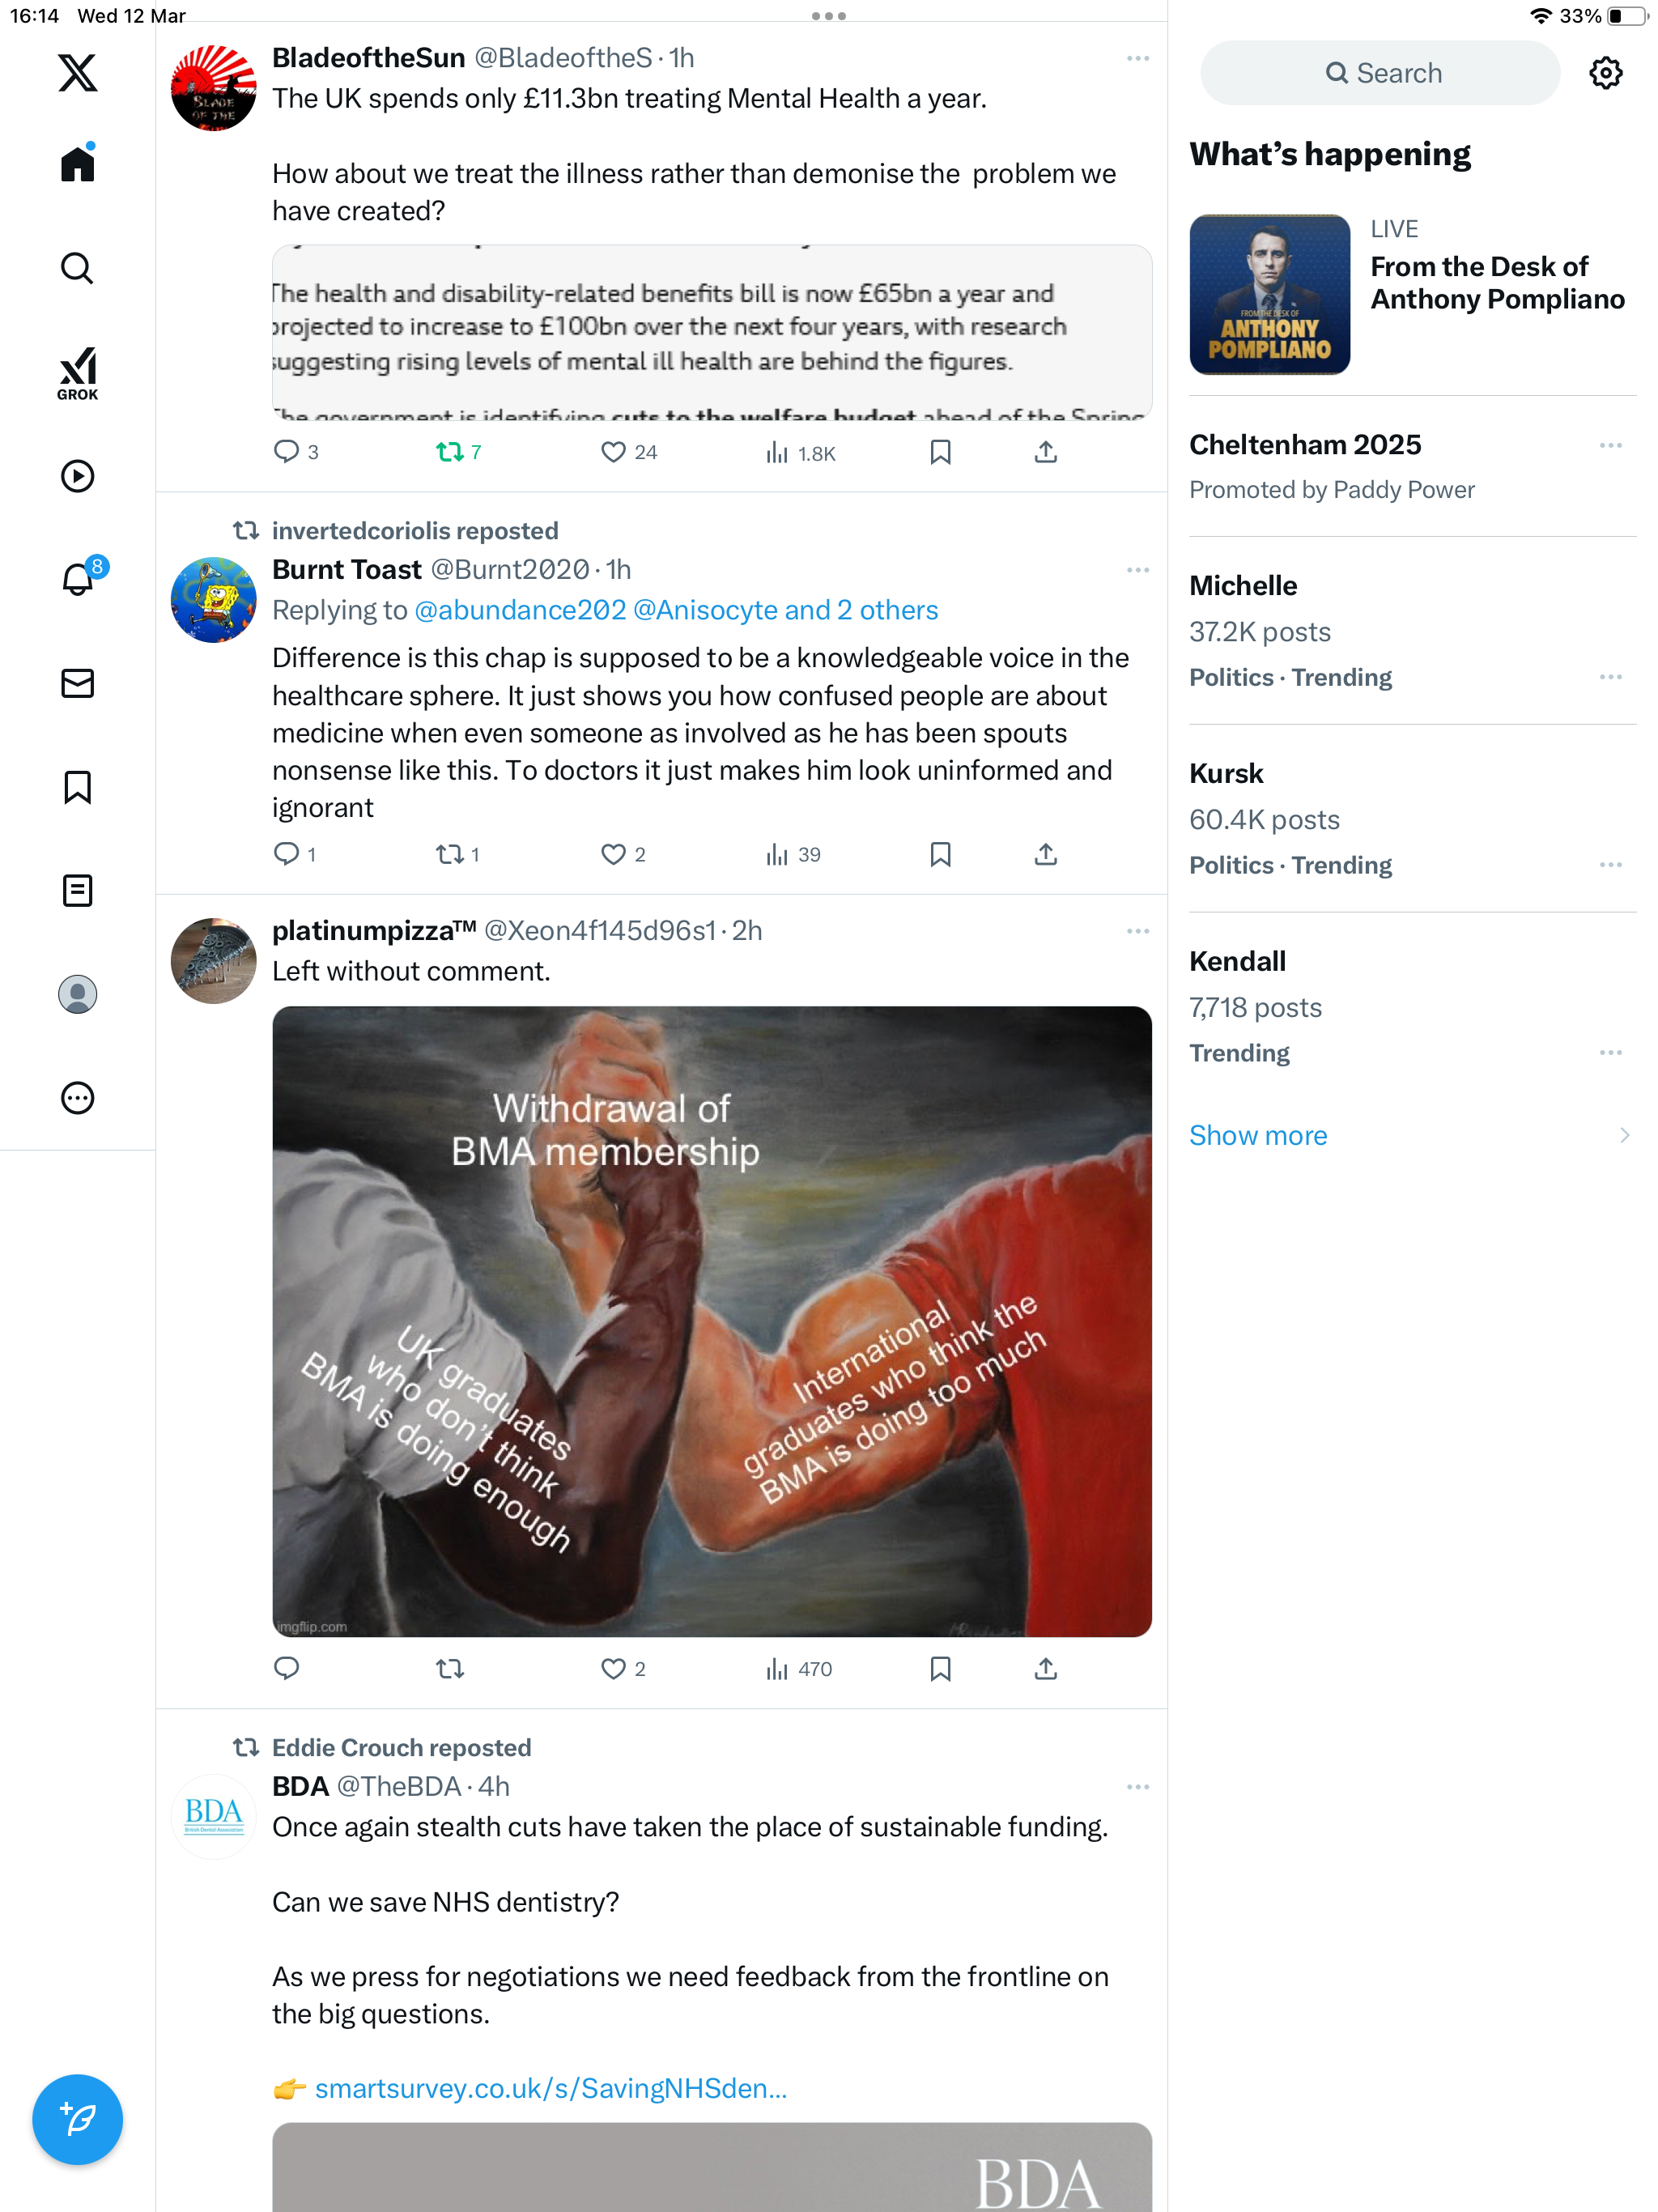This screenshot has height=2212, width=1658.
Task: Open direct messages envelope icon
Action: click(x=77, y=683)
